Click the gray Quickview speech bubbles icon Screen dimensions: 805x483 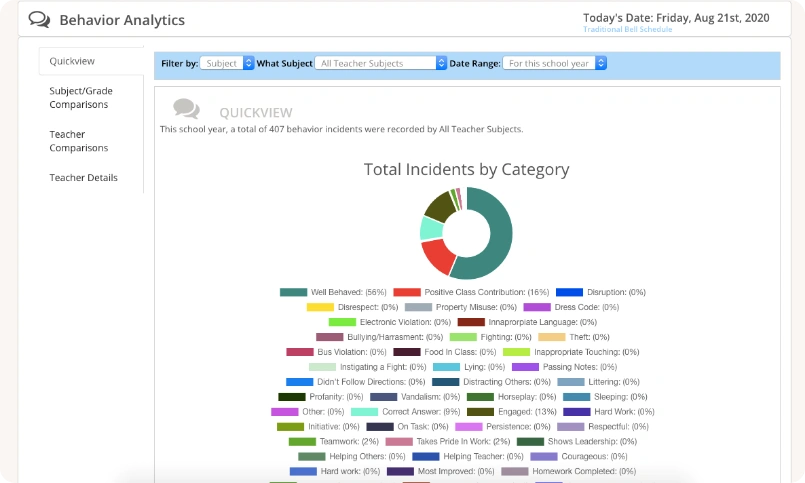point(186,109)
